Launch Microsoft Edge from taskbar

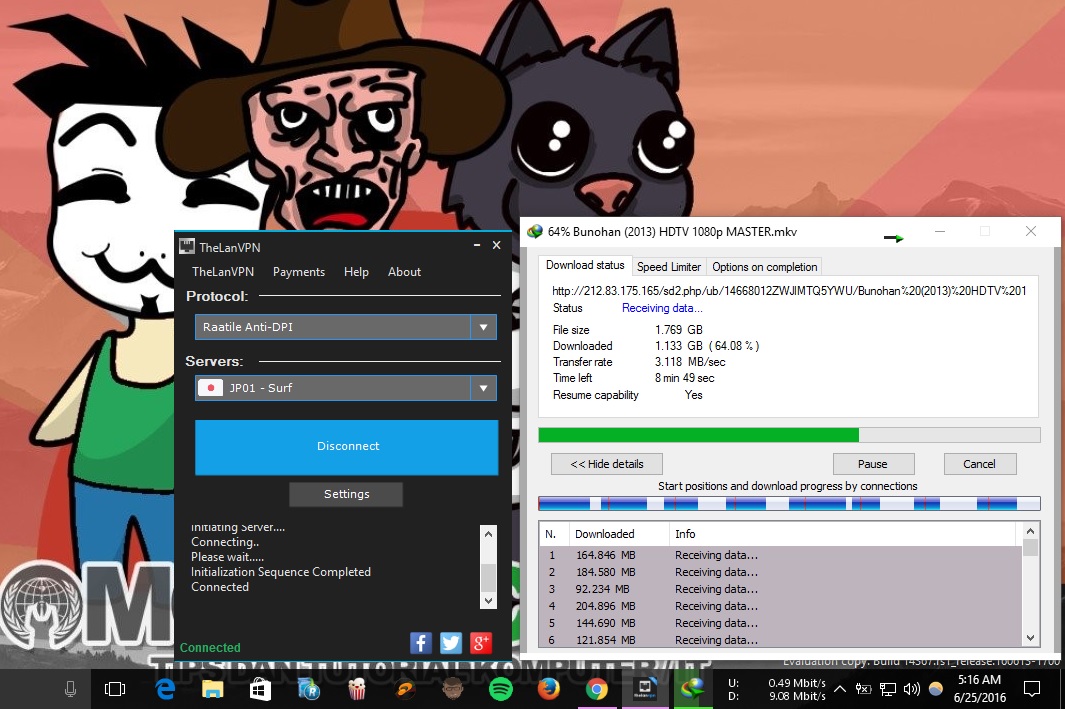pos(165,689)
